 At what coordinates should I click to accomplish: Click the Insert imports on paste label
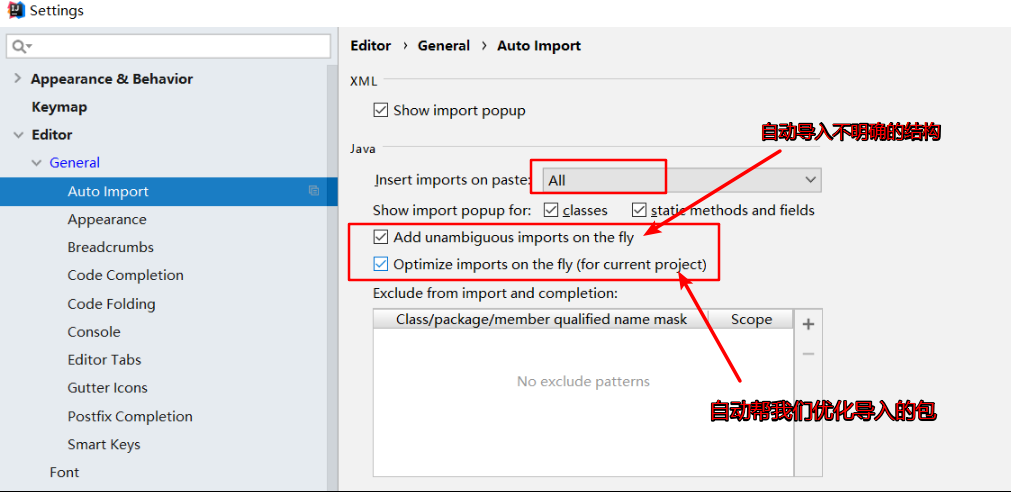point(453,180)
